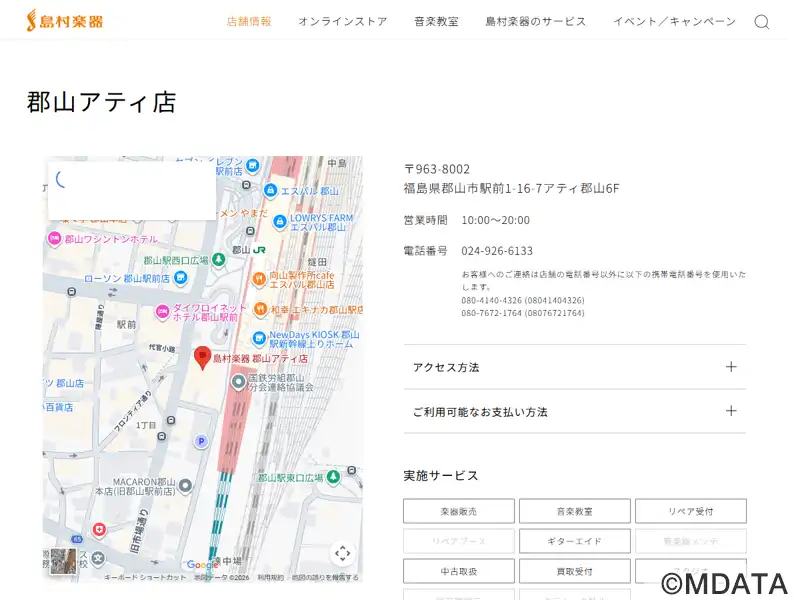The height and width of the screenshot is (600, 800).
Task: Click the Street View thumbnail on the map
Action: [63, 561]
